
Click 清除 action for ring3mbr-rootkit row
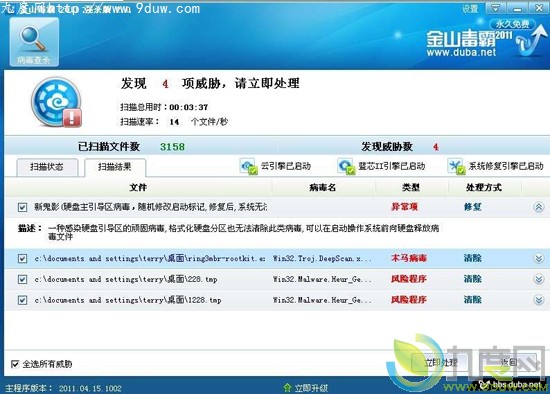click(472, 258)
